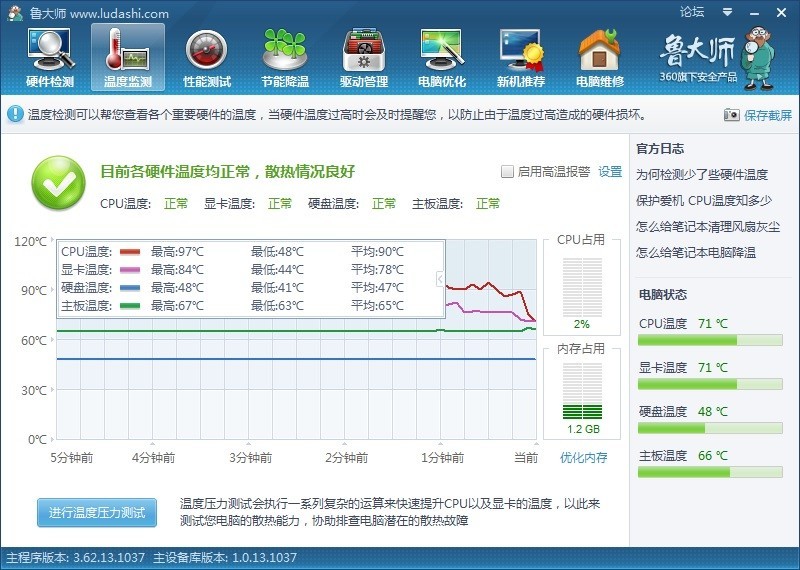
Task: Click the 电脑状态 heading
Action: [663, 294]
